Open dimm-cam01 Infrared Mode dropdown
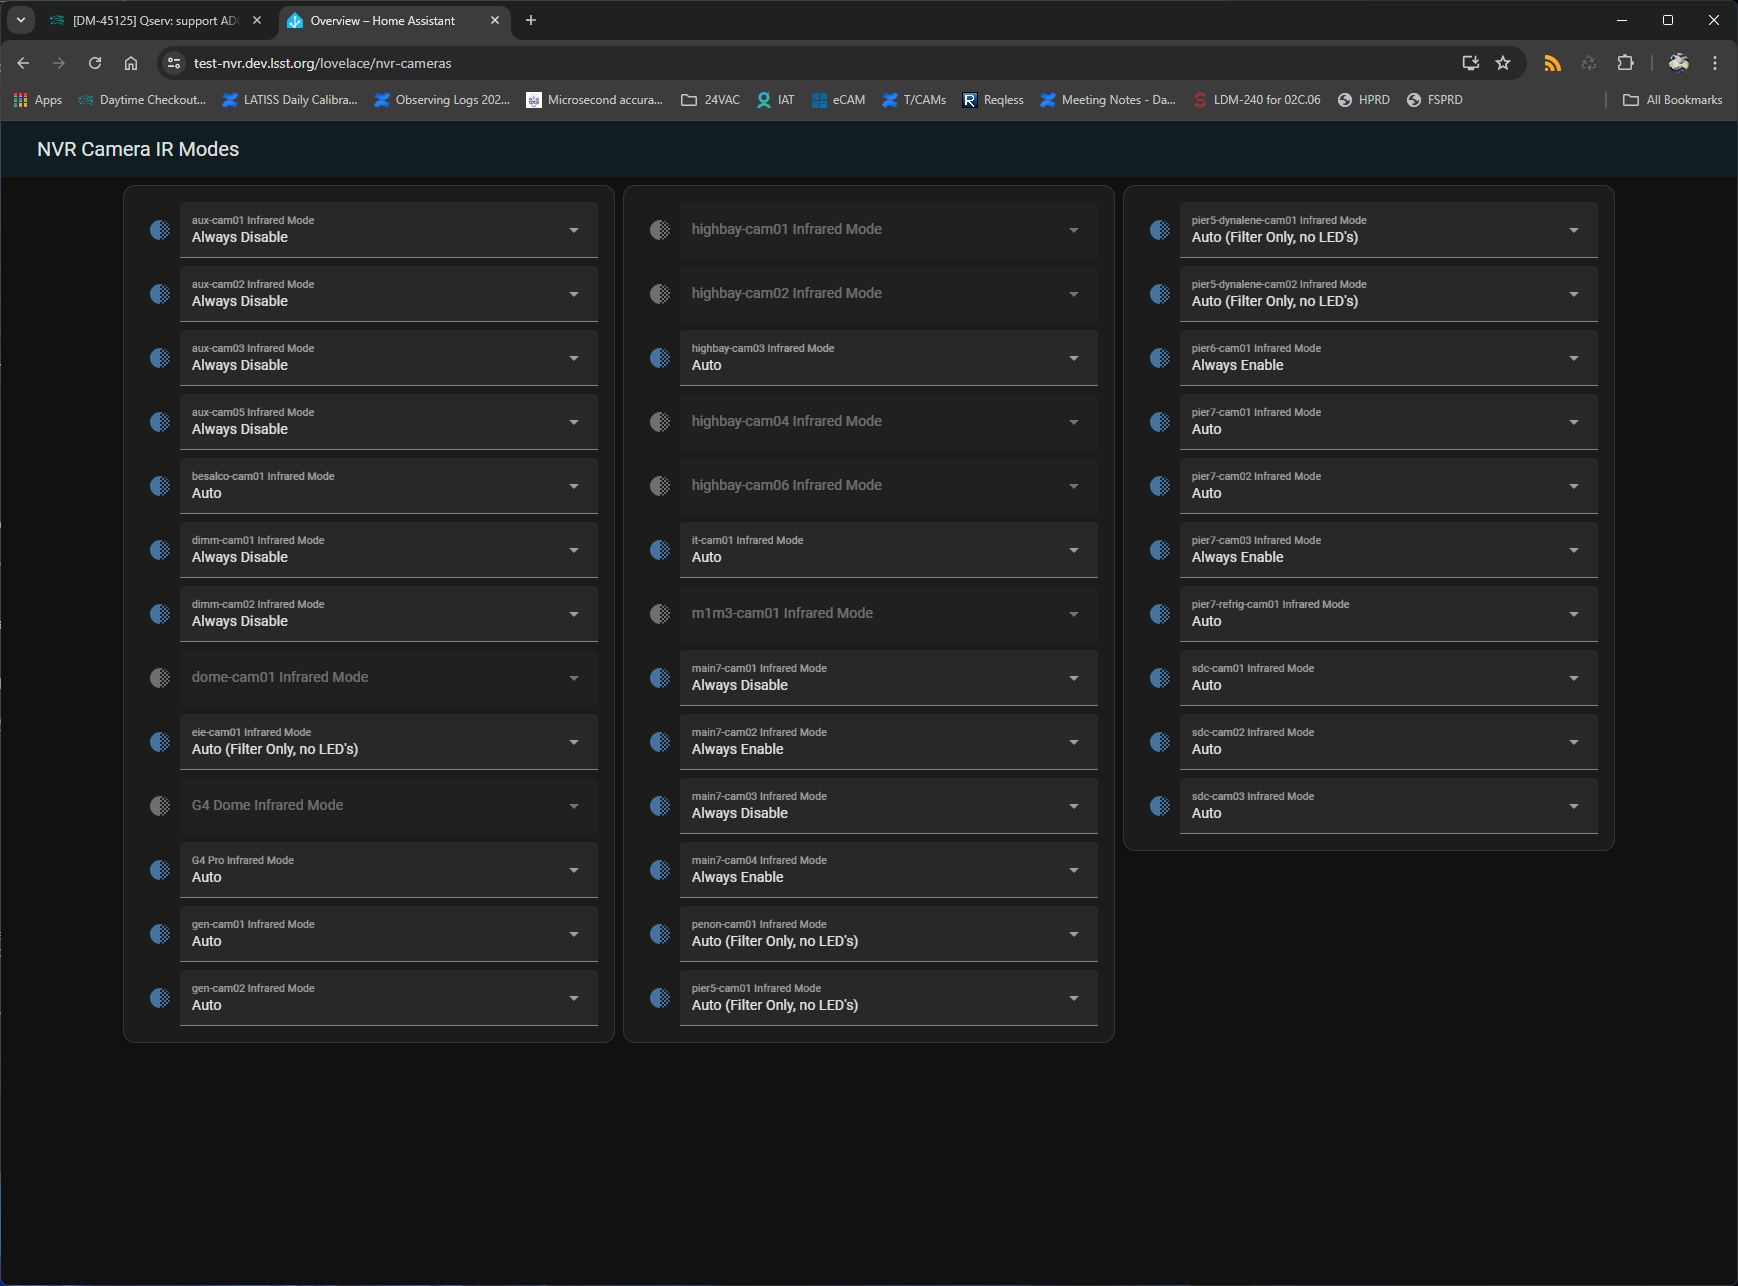The width and height of the screenshot is (1738, 1286). click(x=389, y=550)
